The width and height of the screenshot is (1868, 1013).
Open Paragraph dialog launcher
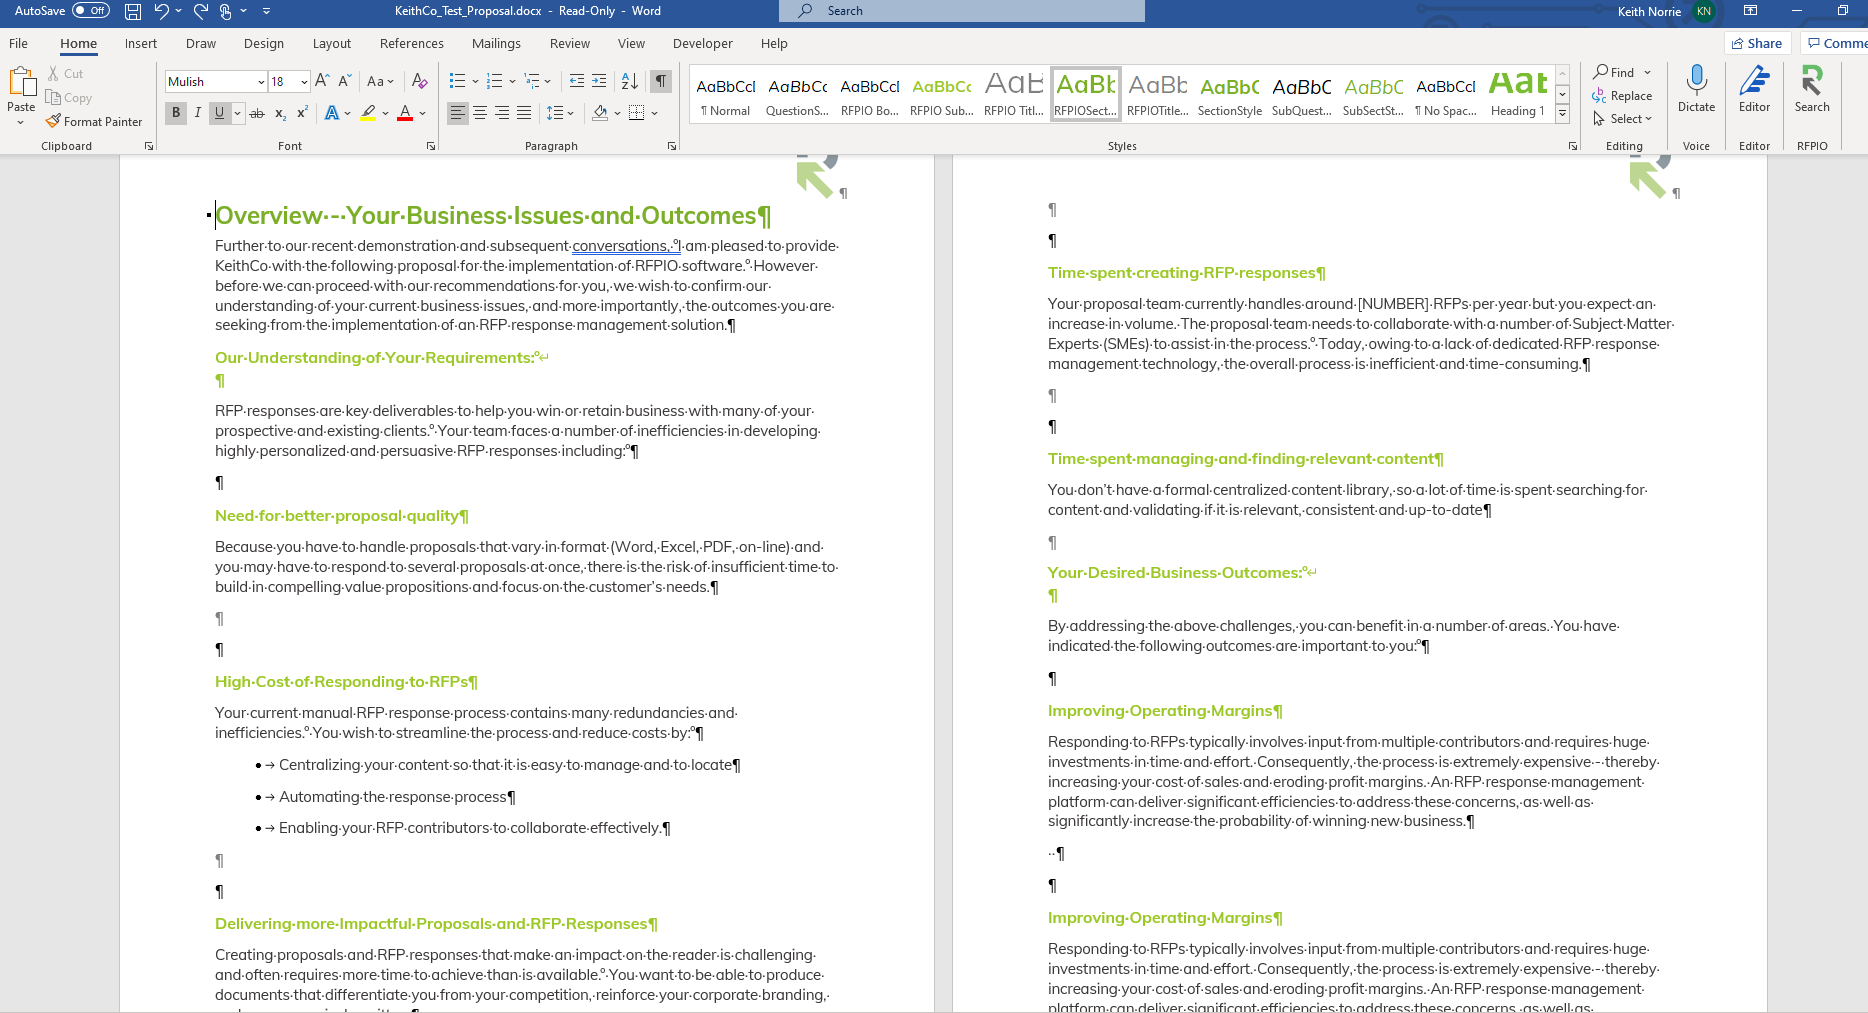point(672,146)
